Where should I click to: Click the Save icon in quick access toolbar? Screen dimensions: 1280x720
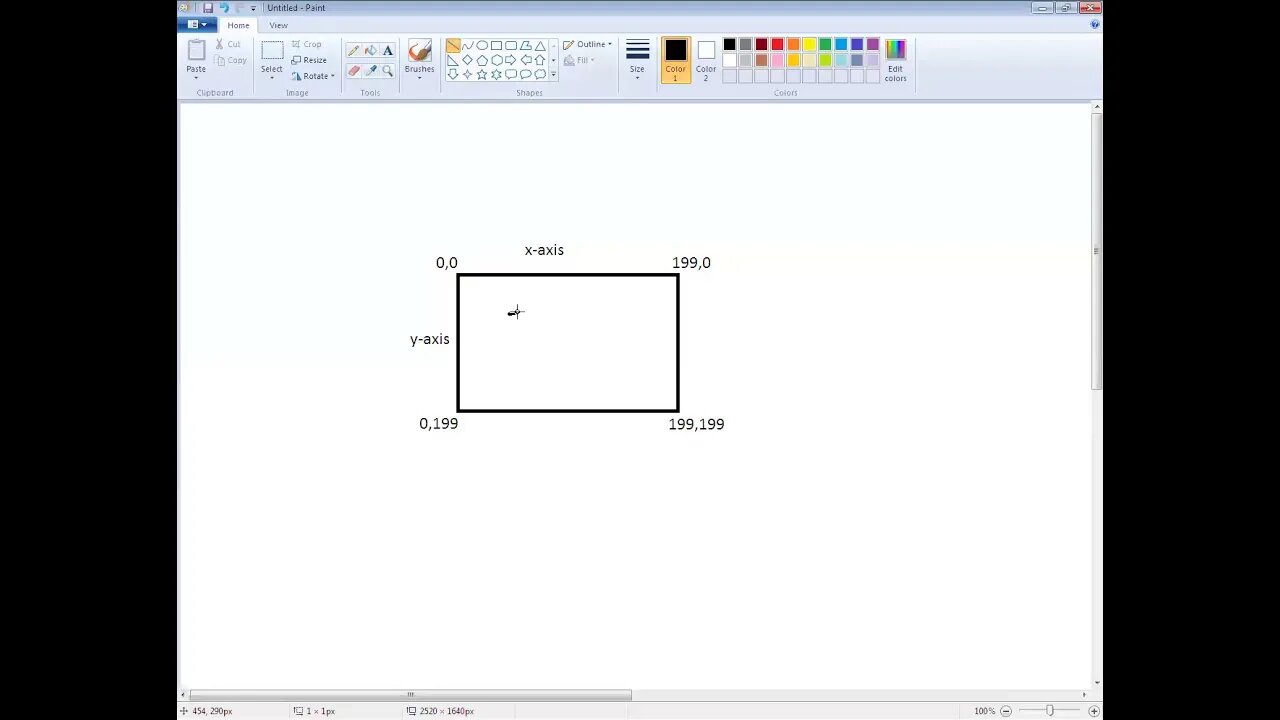tap(208, 8)
